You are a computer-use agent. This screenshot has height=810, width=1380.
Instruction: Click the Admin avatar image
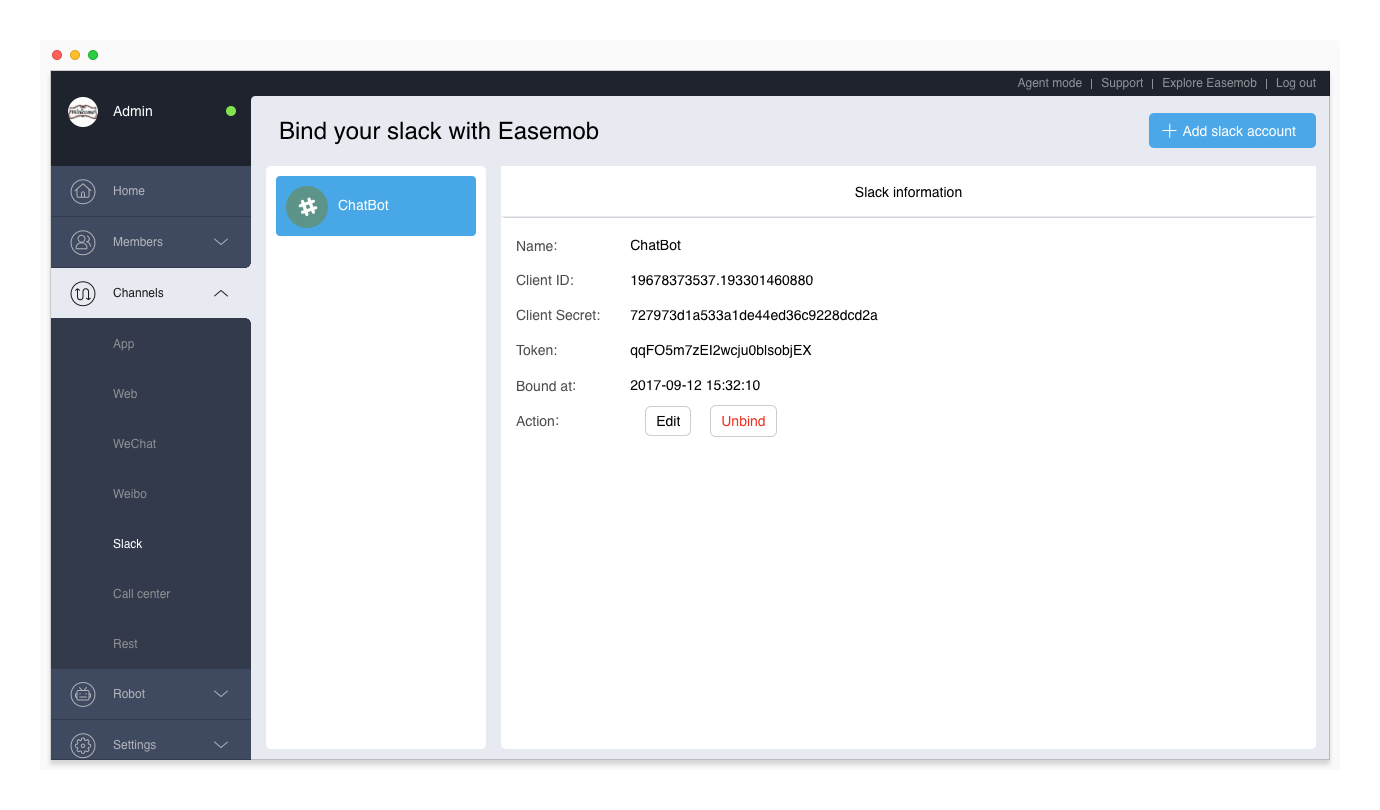[83, 112]
